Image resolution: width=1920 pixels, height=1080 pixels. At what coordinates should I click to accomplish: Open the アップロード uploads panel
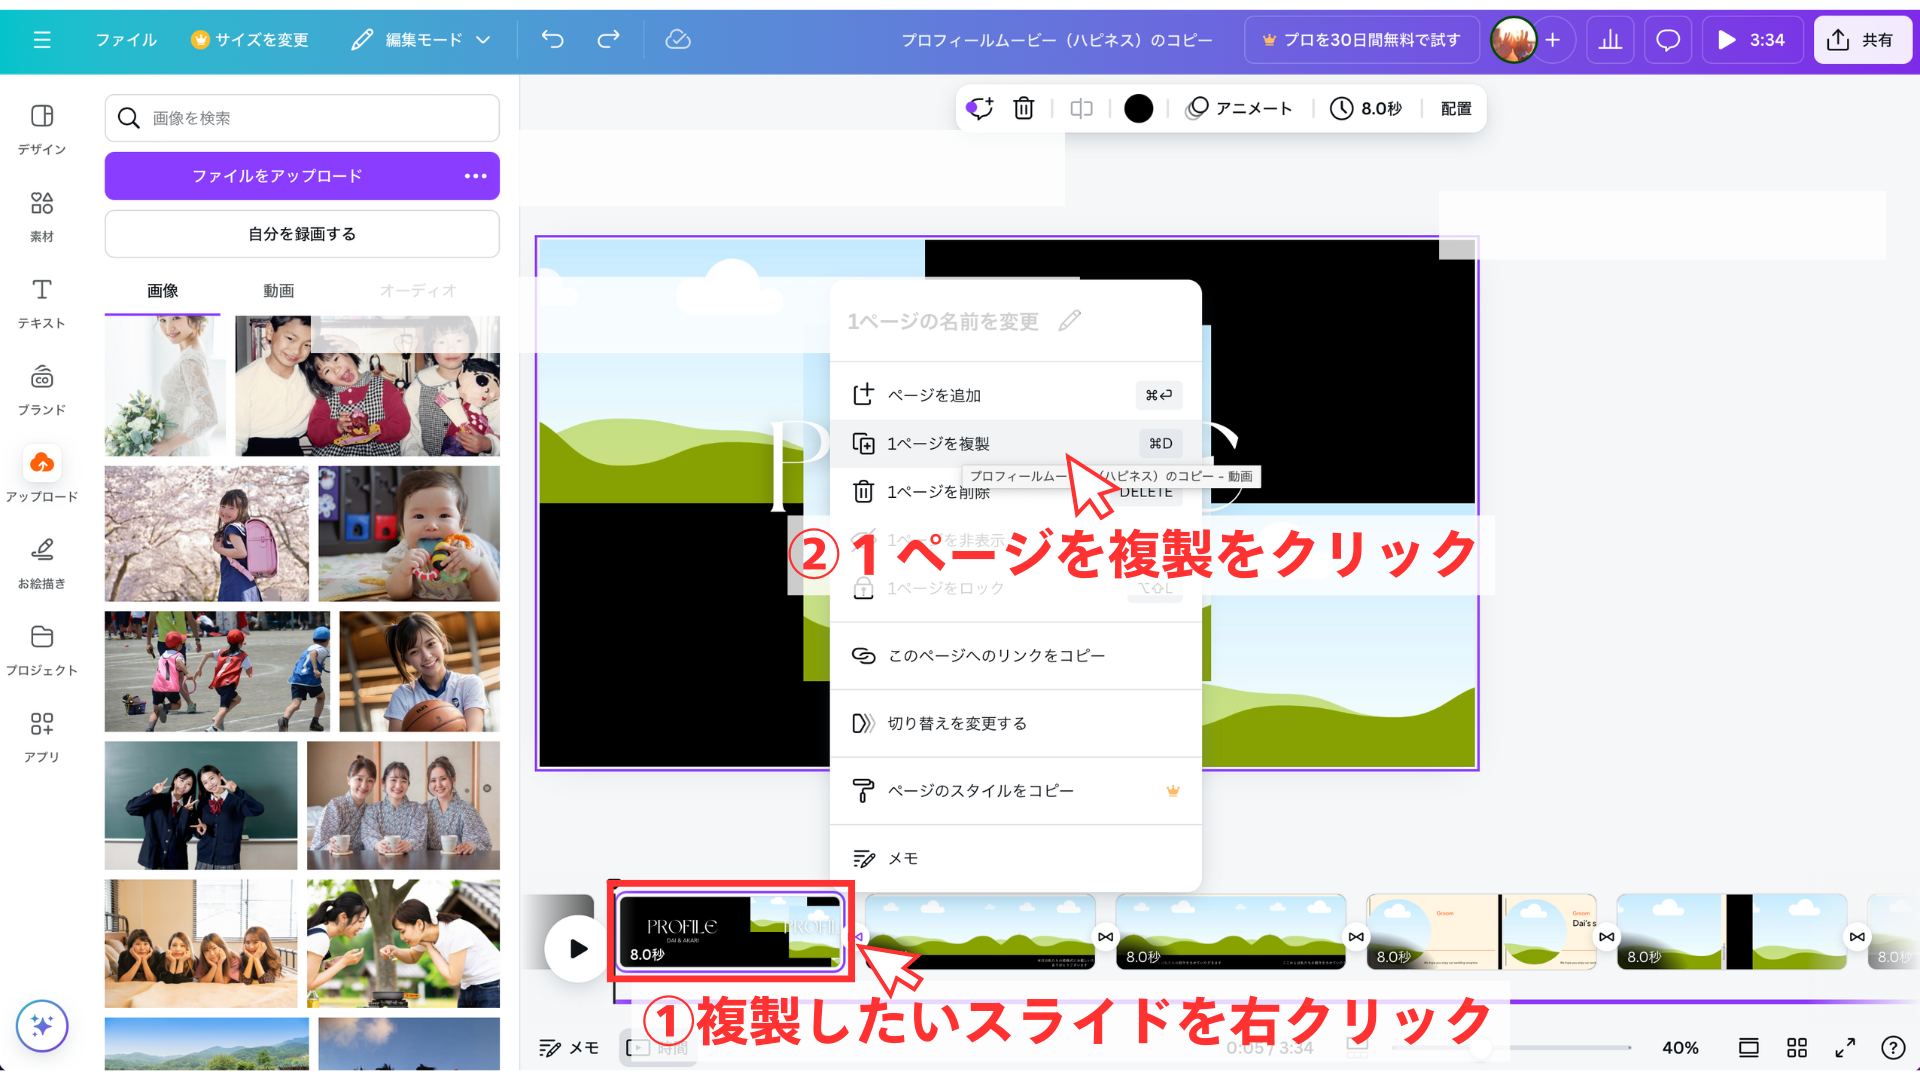[42, 476]
